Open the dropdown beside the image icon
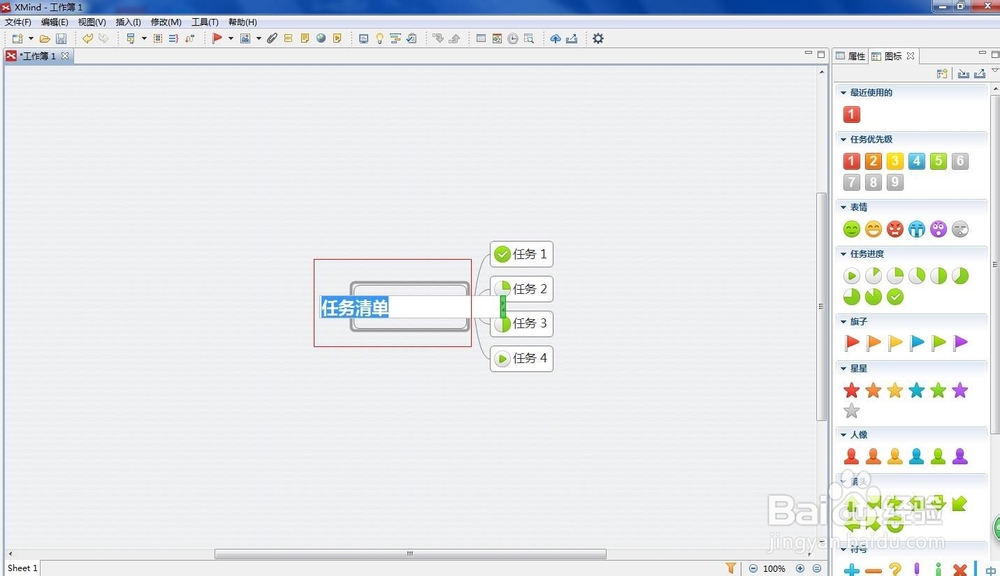This screenshot has width=1000, height=576. click(x=258, y=38)
